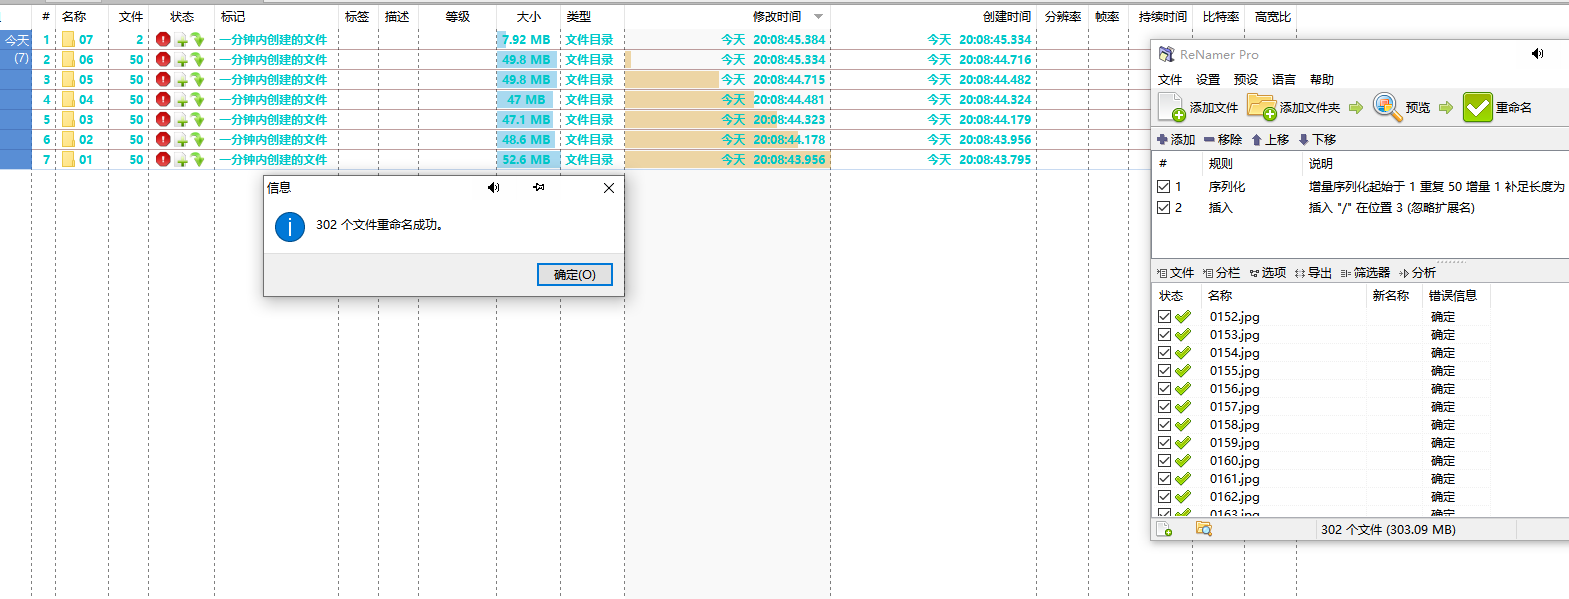1569x599 pixels.
Task: Uncheck rule 2 插入 checkbox
Action: pos(1163,208)
